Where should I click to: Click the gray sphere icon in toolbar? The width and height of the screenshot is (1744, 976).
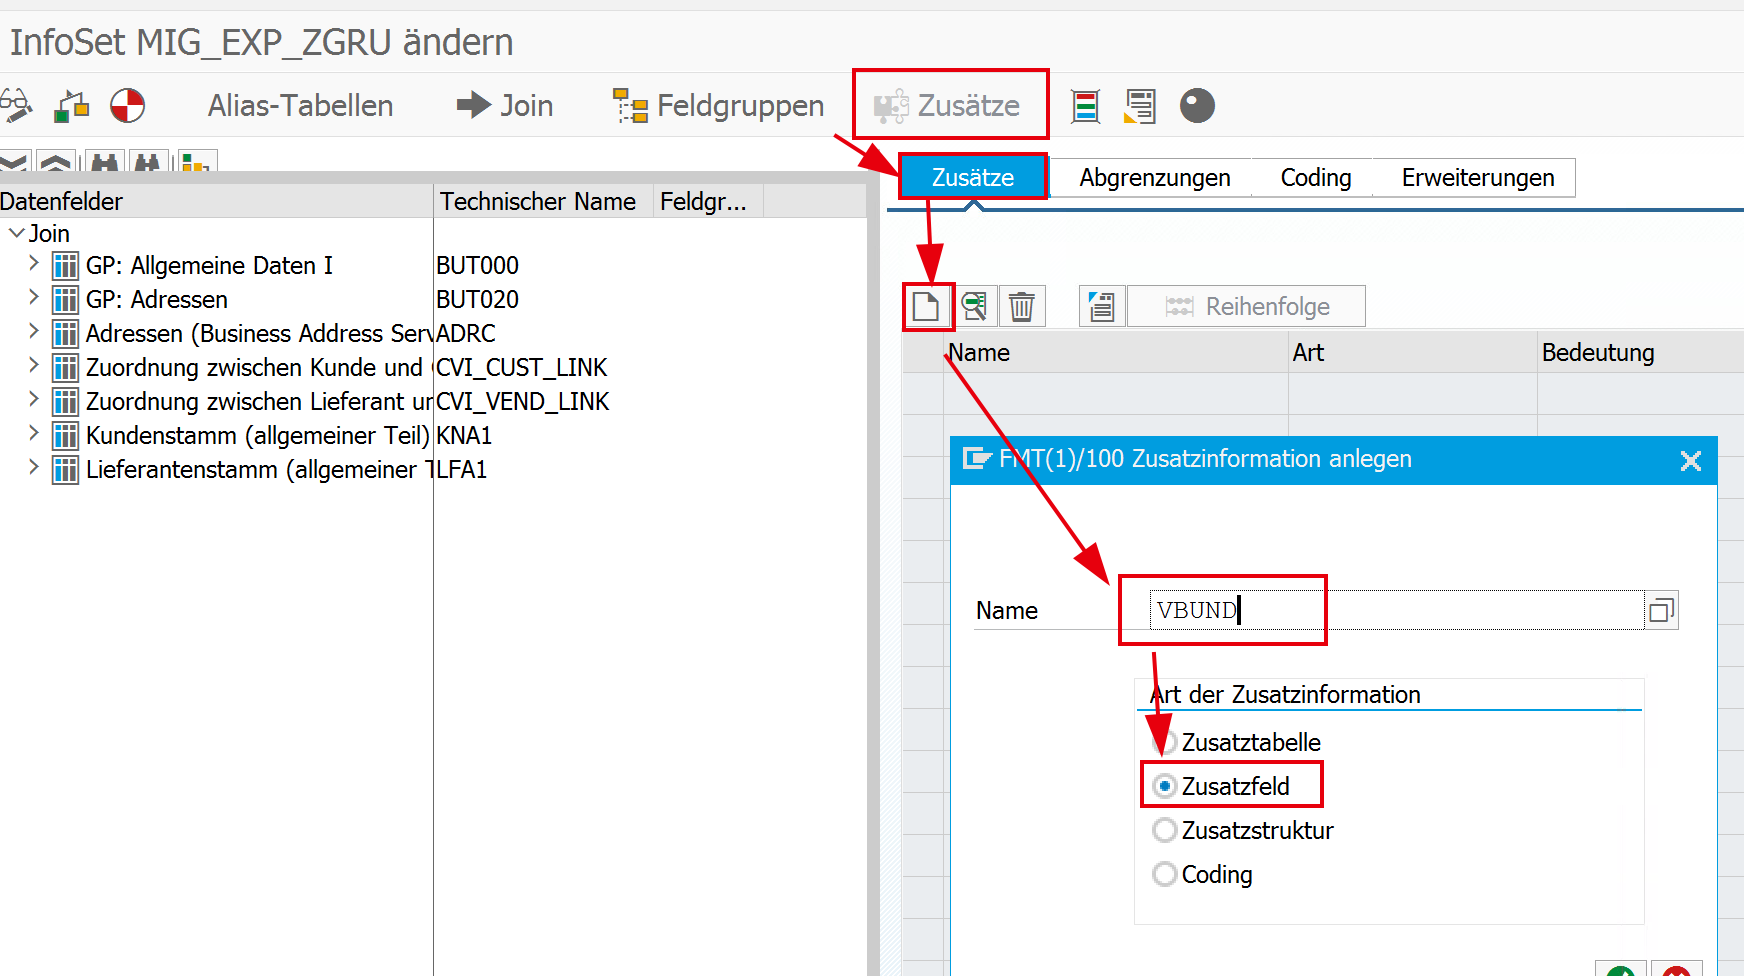1197,105
